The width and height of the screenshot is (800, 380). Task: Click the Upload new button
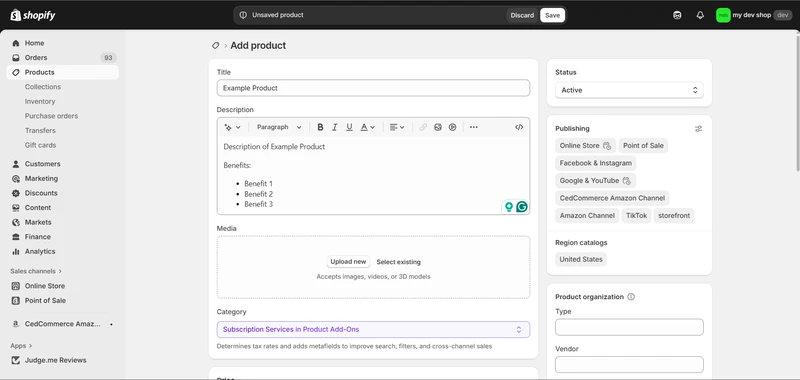point(348,262)
